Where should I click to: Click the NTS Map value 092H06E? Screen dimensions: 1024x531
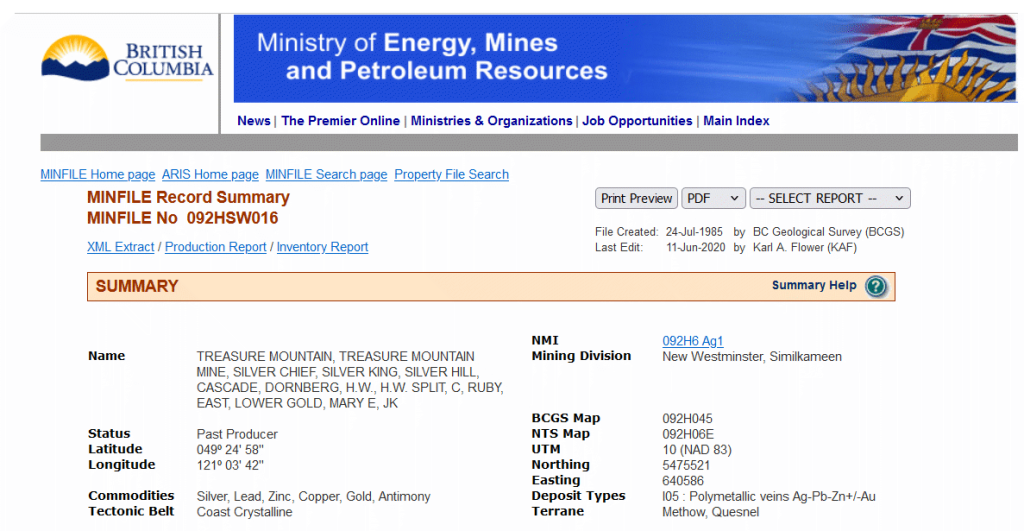click(x=688, y=434)
